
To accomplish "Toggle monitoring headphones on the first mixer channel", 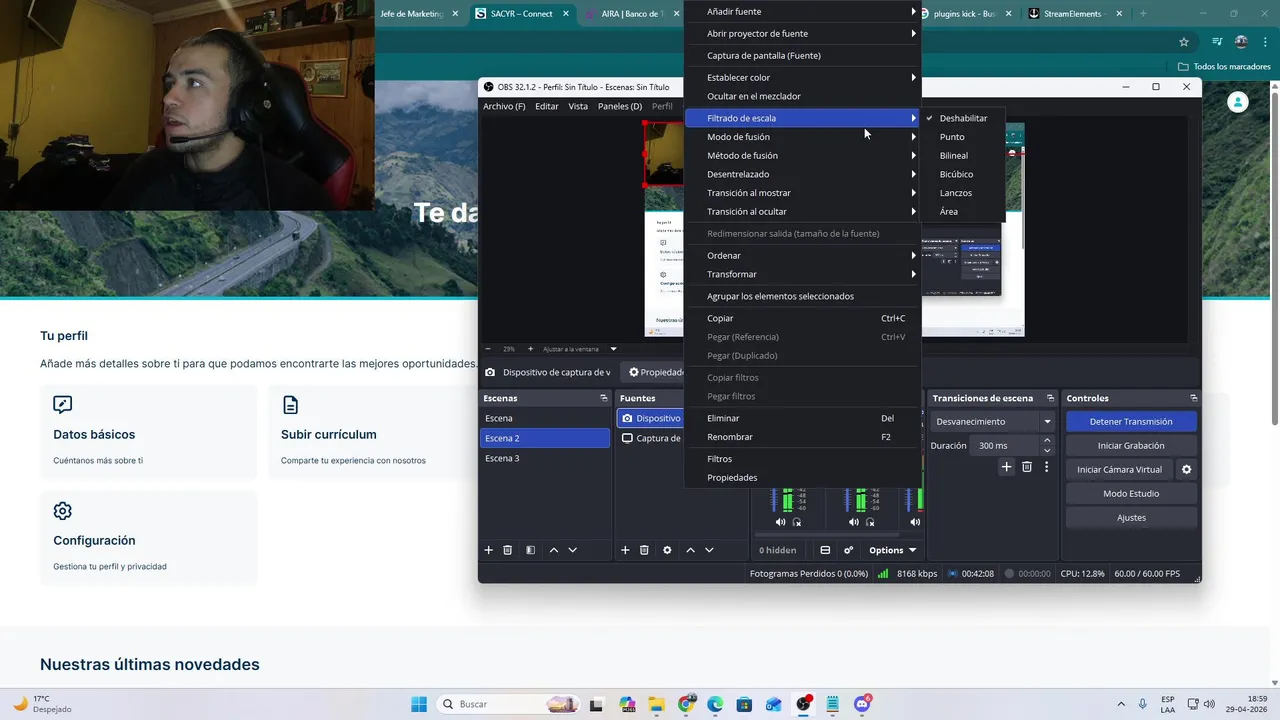I will coord(797,522).
